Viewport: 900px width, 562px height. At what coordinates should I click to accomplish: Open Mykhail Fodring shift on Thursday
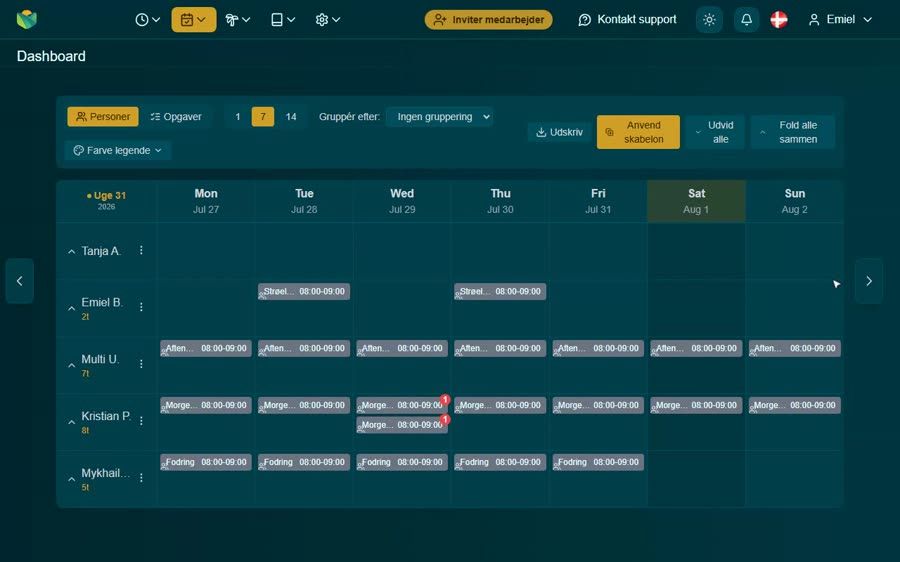500,462
